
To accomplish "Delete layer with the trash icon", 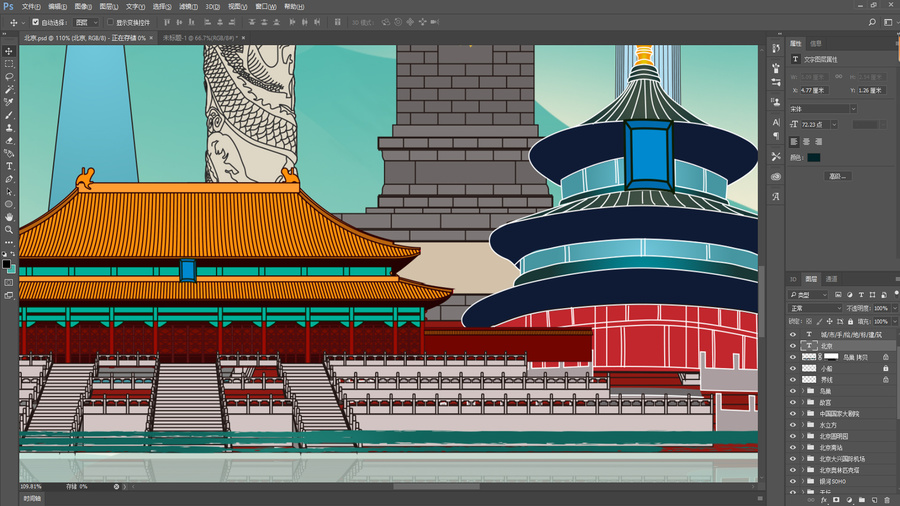I will (887, 500).
